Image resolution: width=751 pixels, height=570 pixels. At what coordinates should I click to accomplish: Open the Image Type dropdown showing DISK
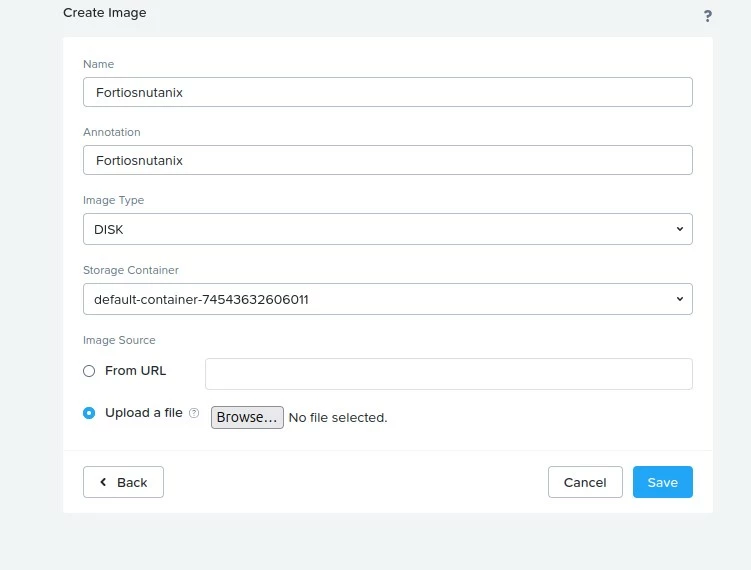[x=387, y=229]
